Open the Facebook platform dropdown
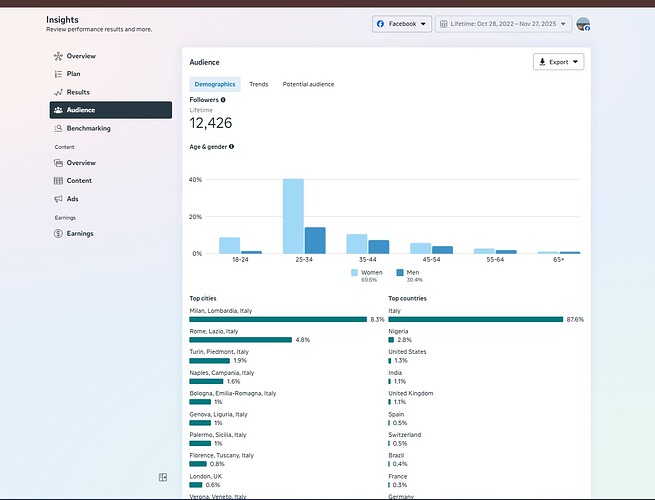655x500 pixels. (401, 24)
